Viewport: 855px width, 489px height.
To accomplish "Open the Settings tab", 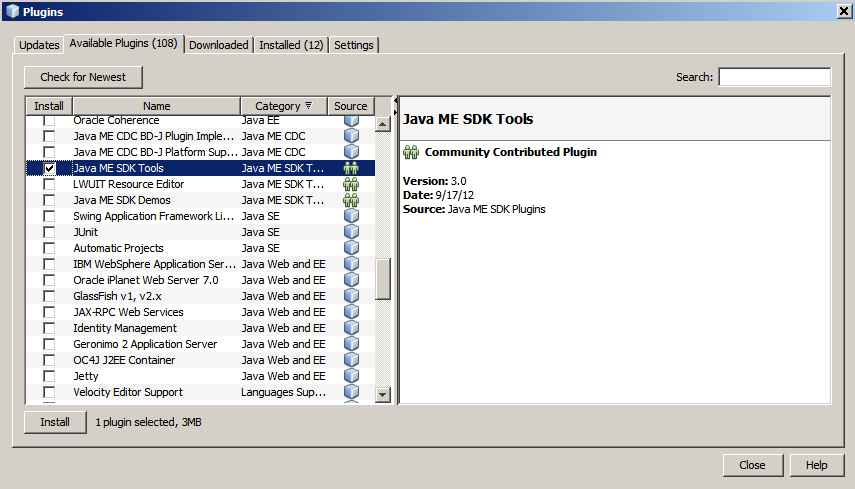I will coord(354,45).
